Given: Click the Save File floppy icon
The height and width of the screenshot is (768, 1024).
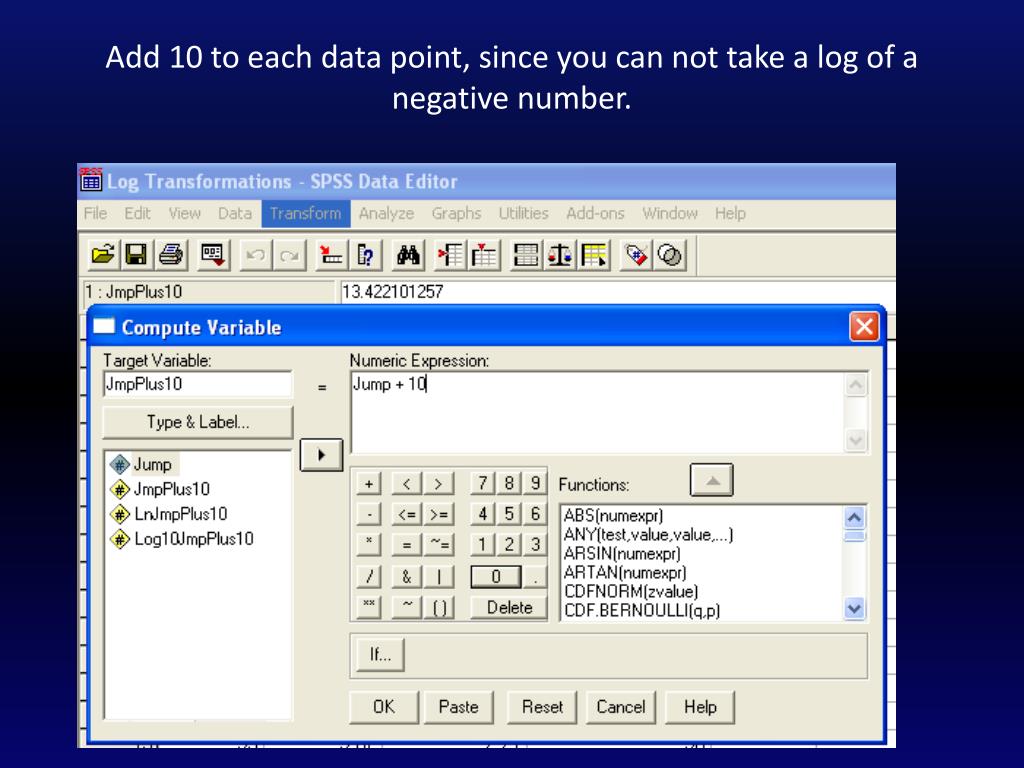Looking at the screenshot, I should coord(136,255).
